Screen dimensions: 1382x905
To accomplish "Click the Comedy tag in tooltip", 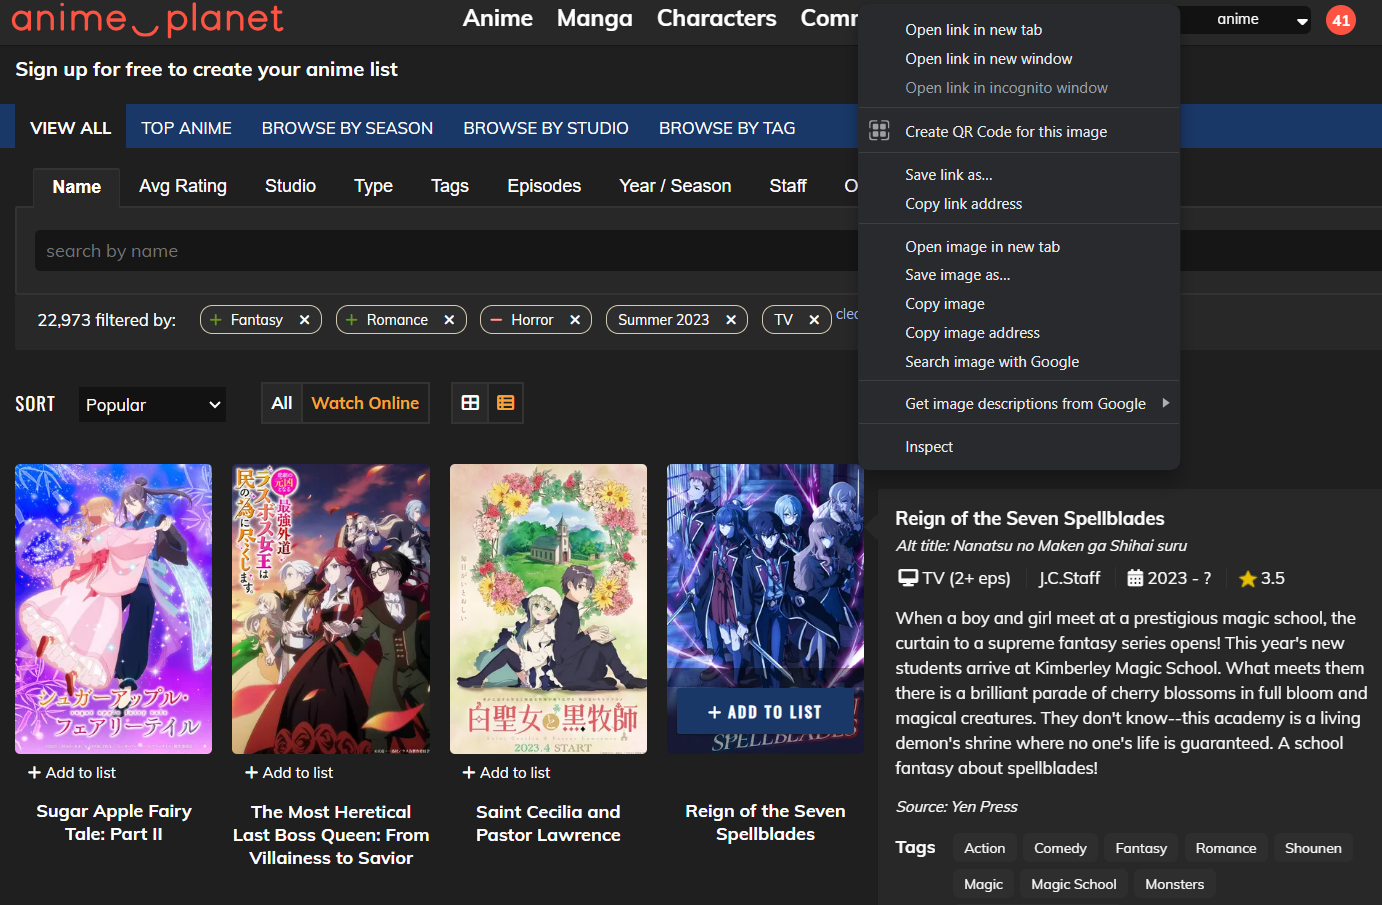I will [x=1060, y=848].
